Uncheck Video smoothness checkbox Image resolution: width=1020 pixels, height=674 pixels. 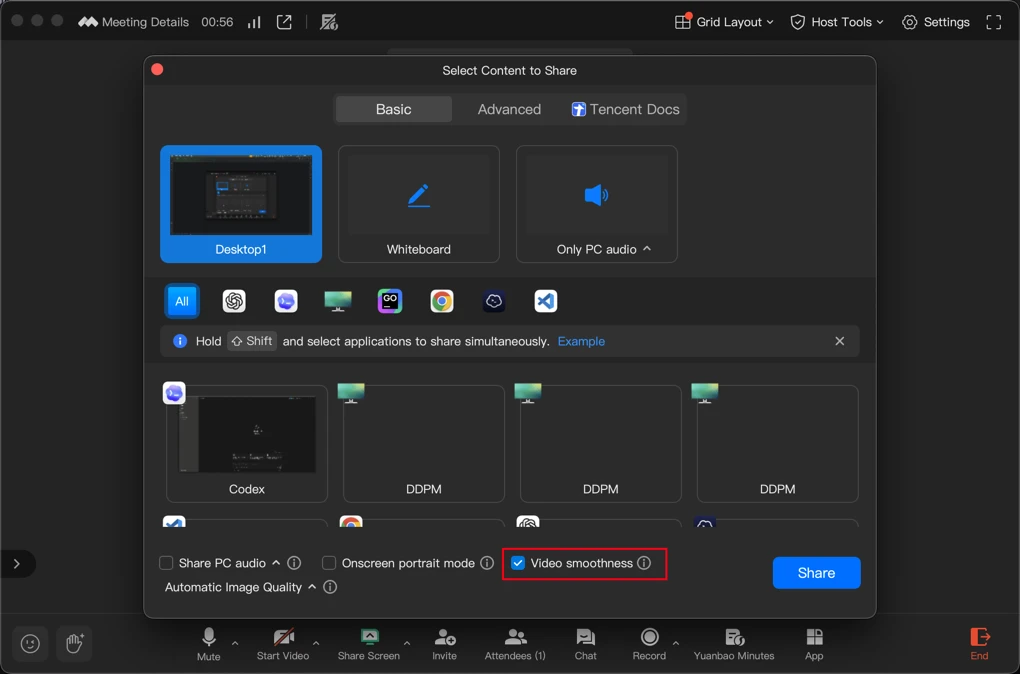point(518,563)
